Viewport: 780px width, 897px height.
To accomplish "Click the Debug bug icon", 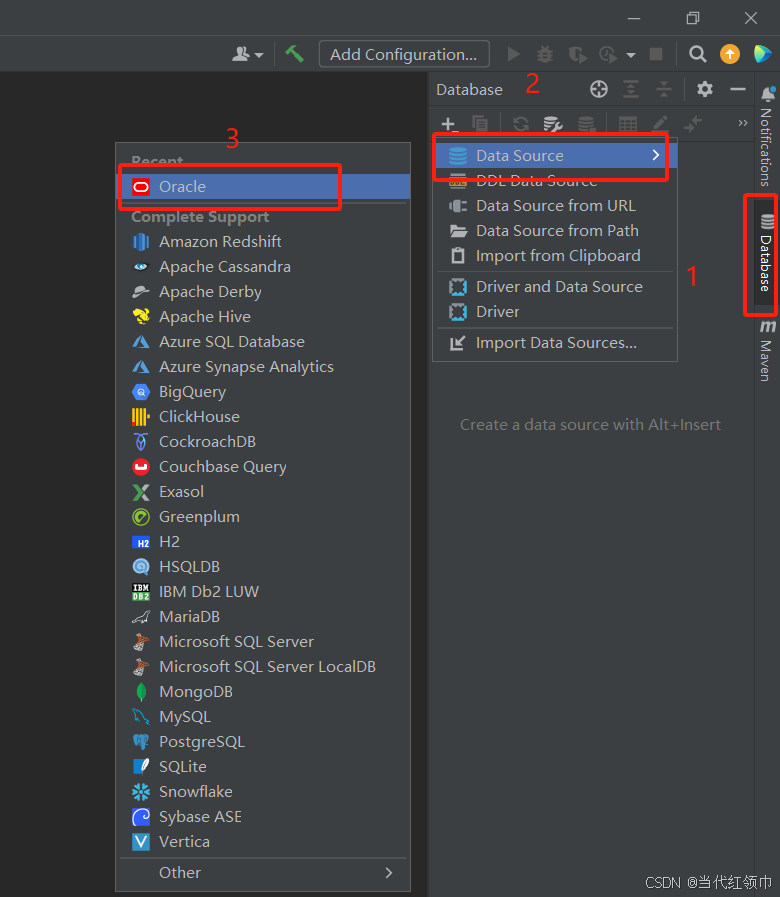I will click(x=545, y=54).
